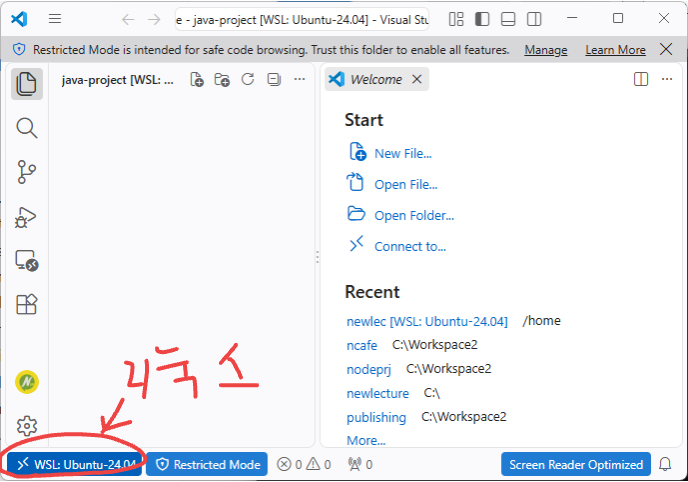The width and height of the screenshot is (688, 482).
Task: Open recent publishing folder
Action: pos(376,417)
